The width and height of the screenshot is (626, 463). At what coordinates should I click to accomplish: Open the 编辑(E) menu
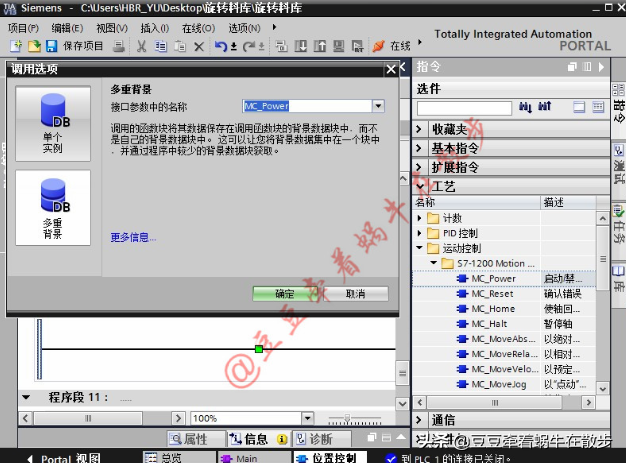click(67, 28)
